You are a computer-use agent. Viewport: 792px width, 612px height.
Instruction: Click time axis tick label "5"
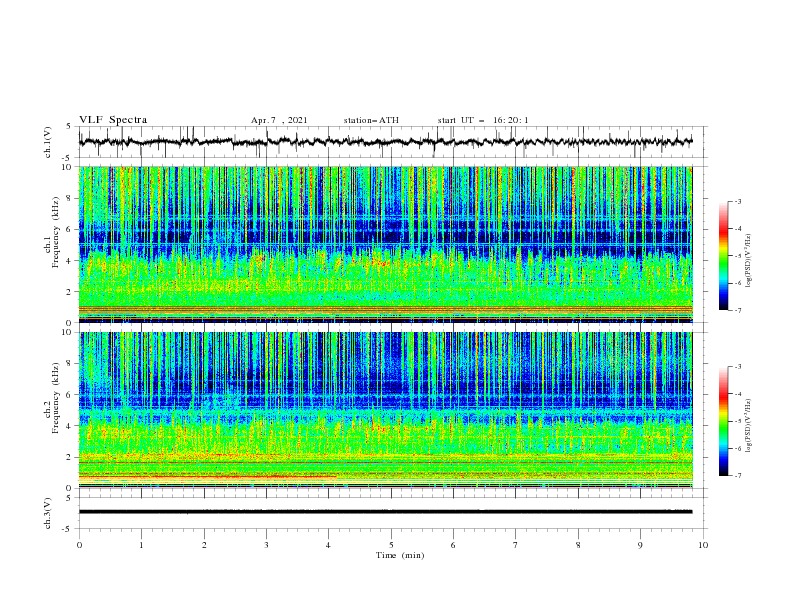(x=391, y=545)
